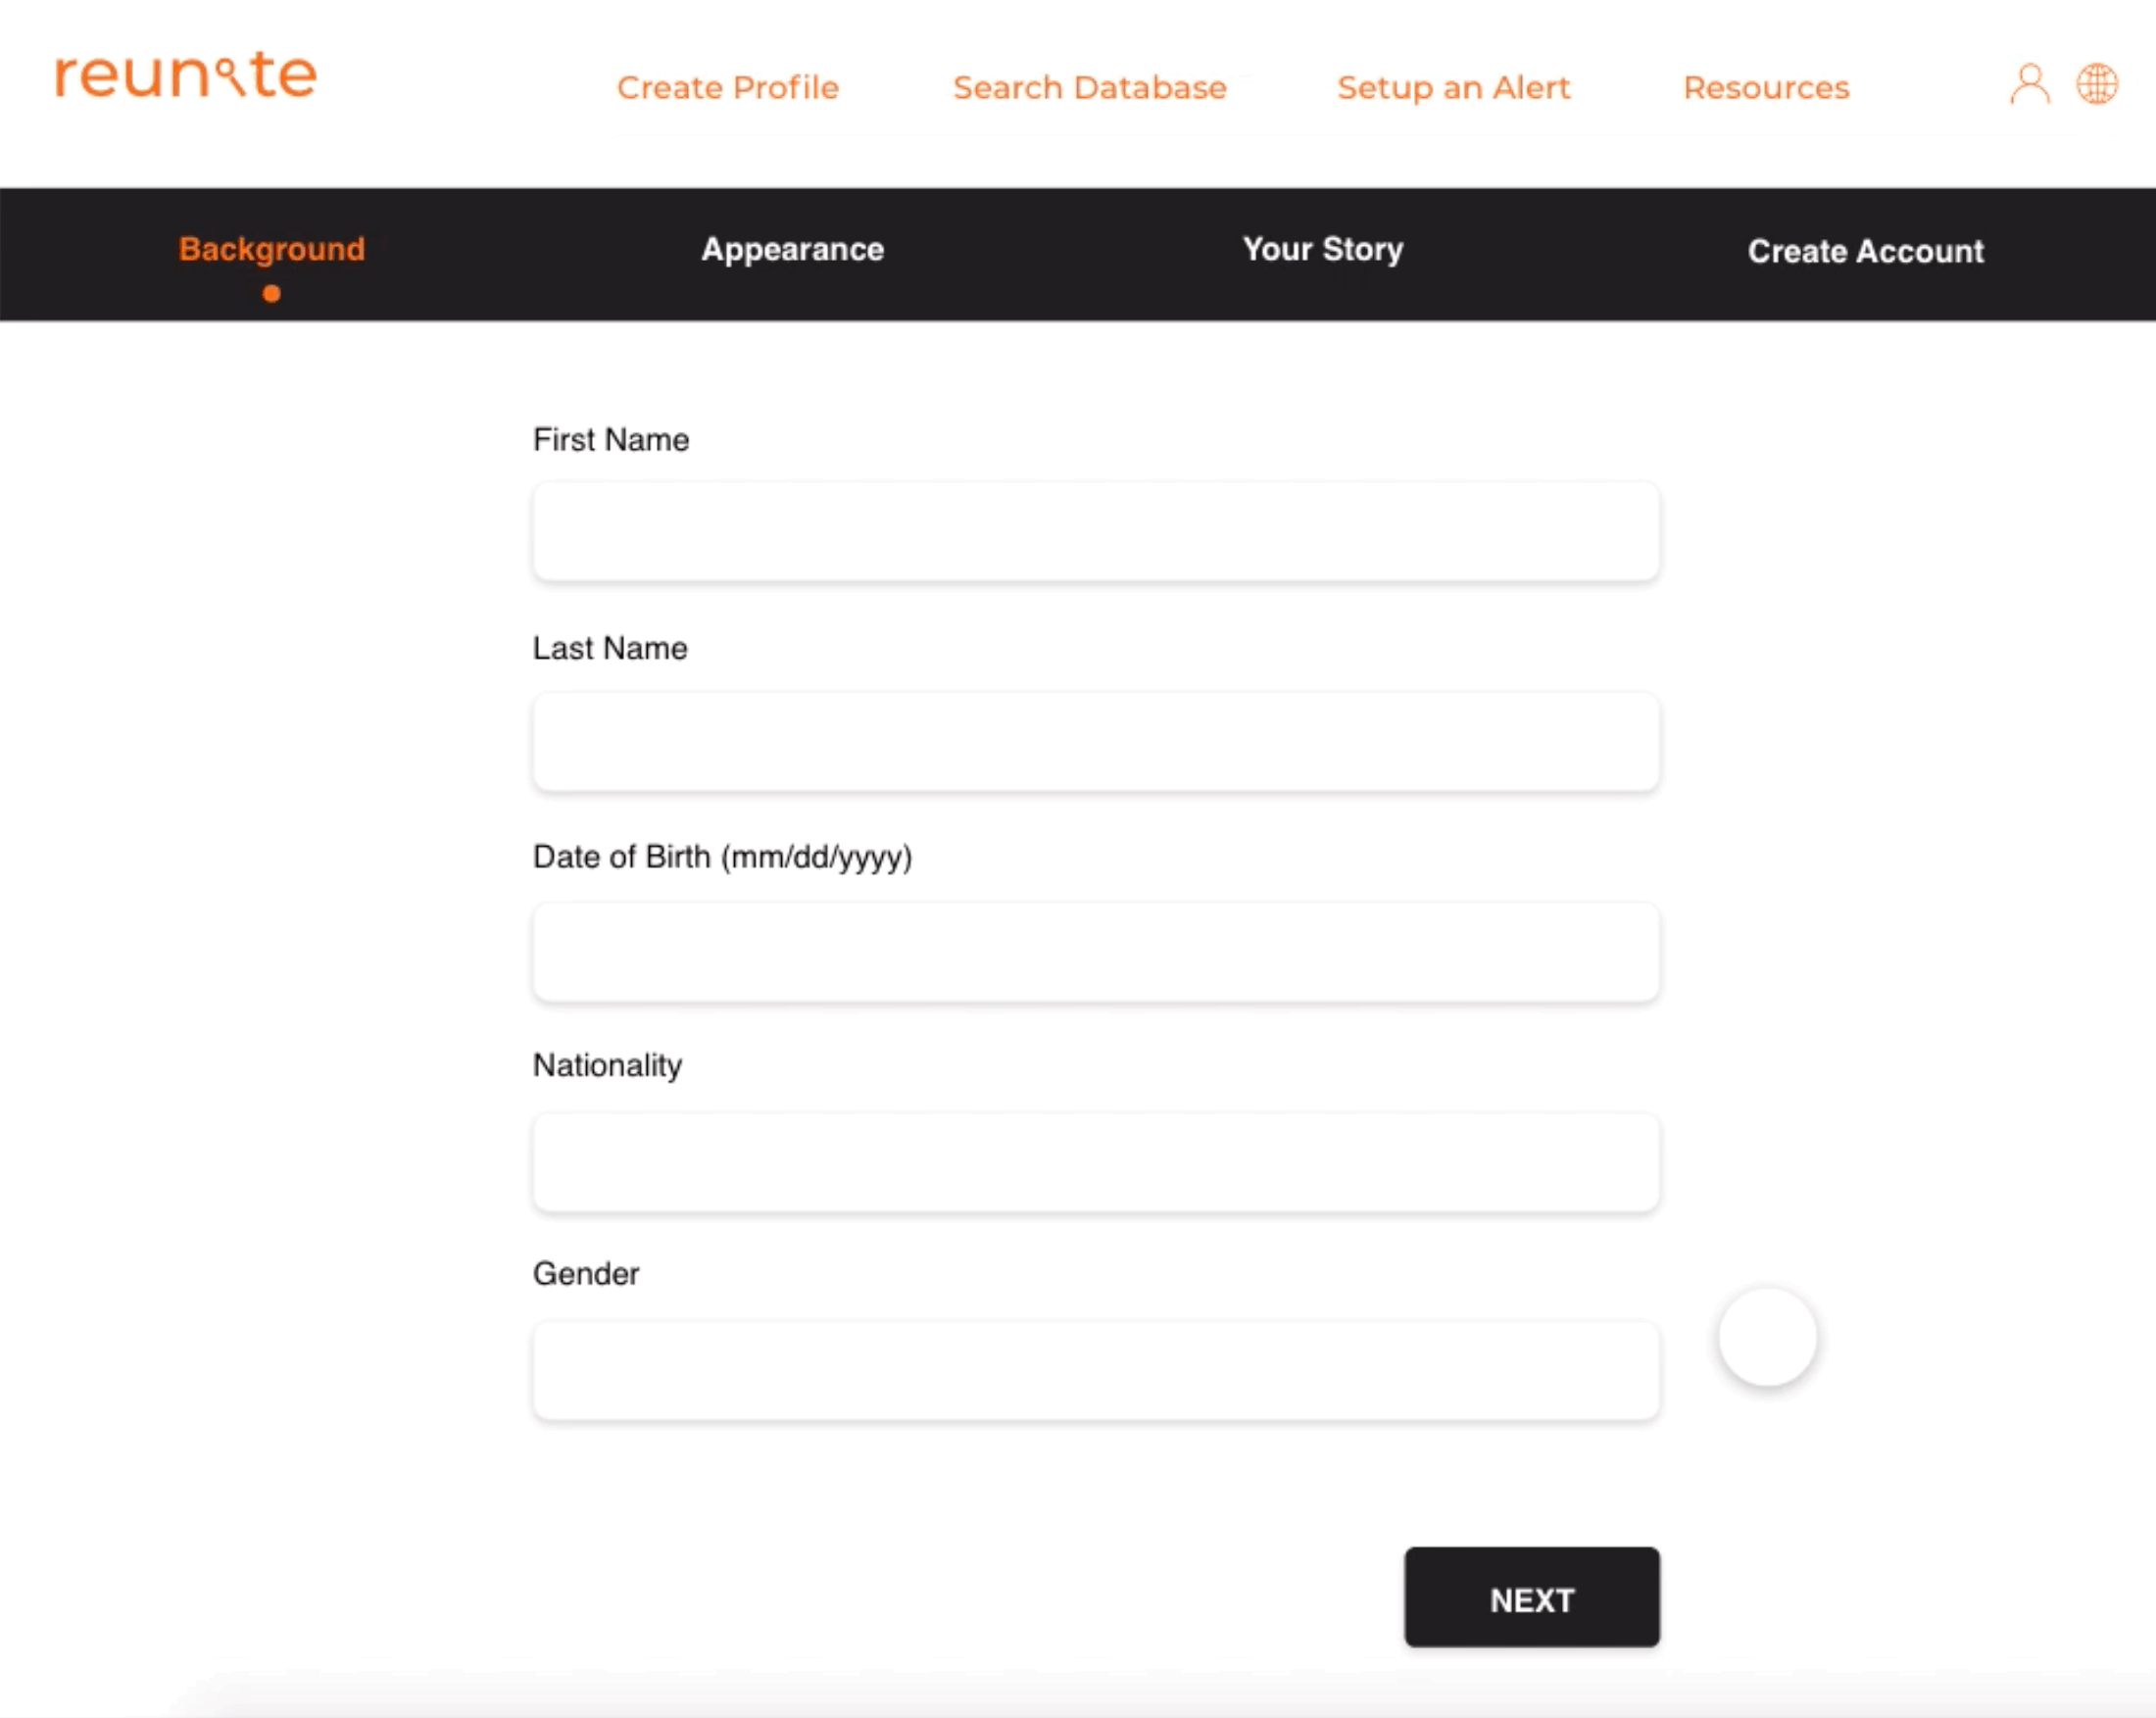This screenshot has height=1718, width=2156.
Task: Click the globe language icon
Action: tap(2096, 85)
